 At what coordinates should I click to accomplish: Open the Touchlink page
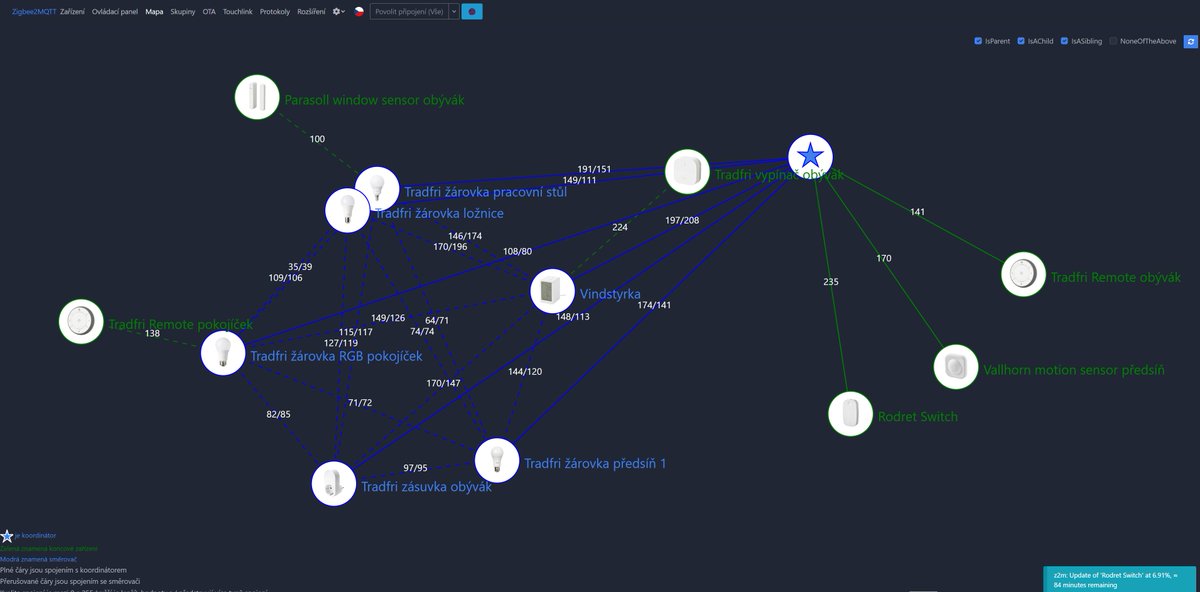pos(238,11)
